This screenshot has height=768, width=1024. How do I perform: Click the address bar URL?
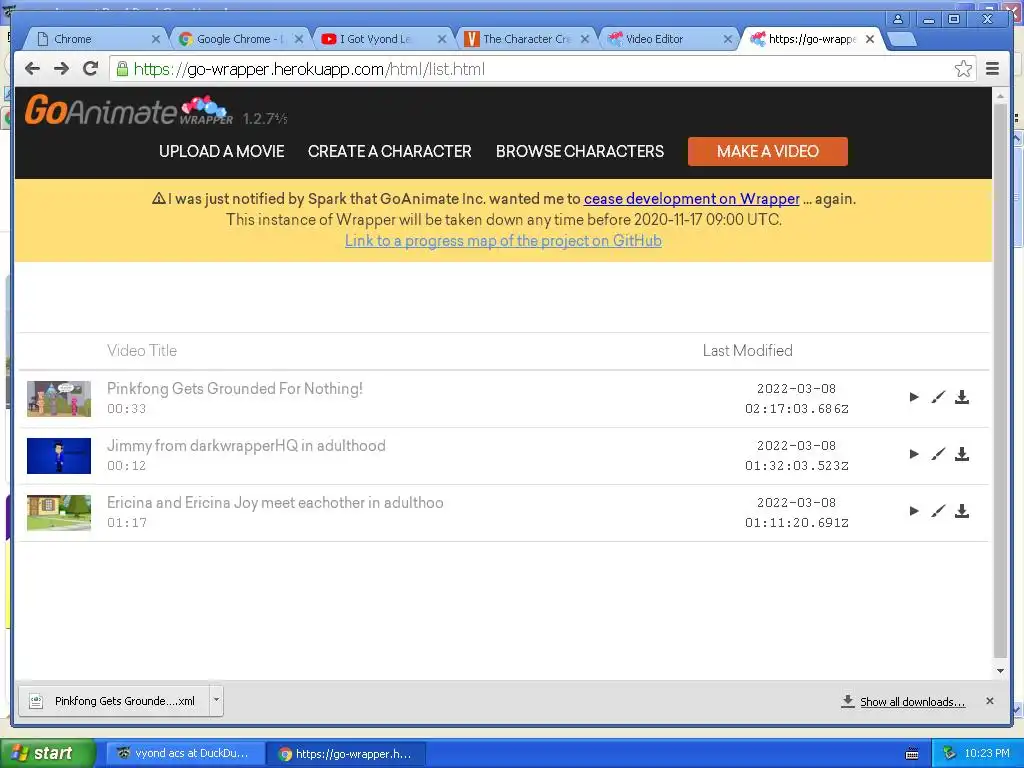310,69
